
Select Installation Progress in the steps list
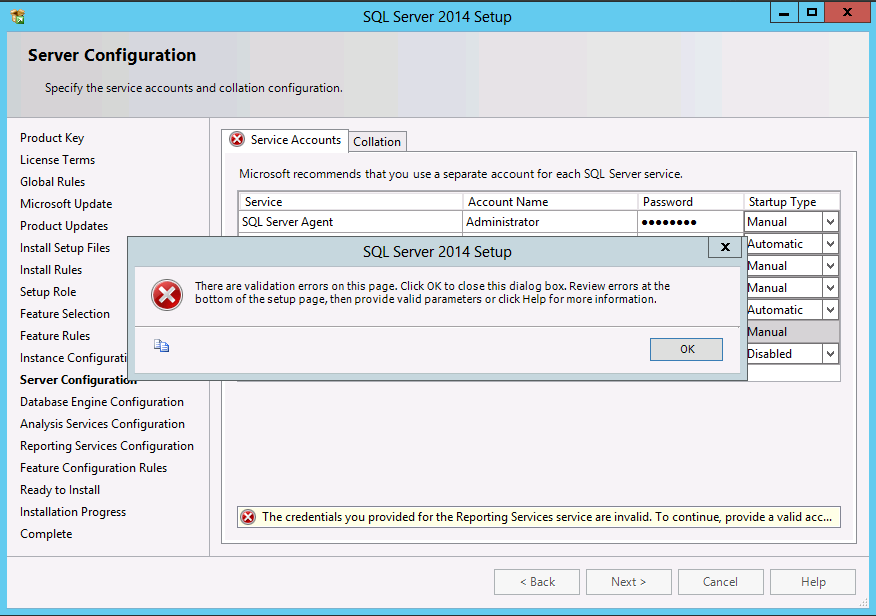pyautogui.click(x=73, y=512)
